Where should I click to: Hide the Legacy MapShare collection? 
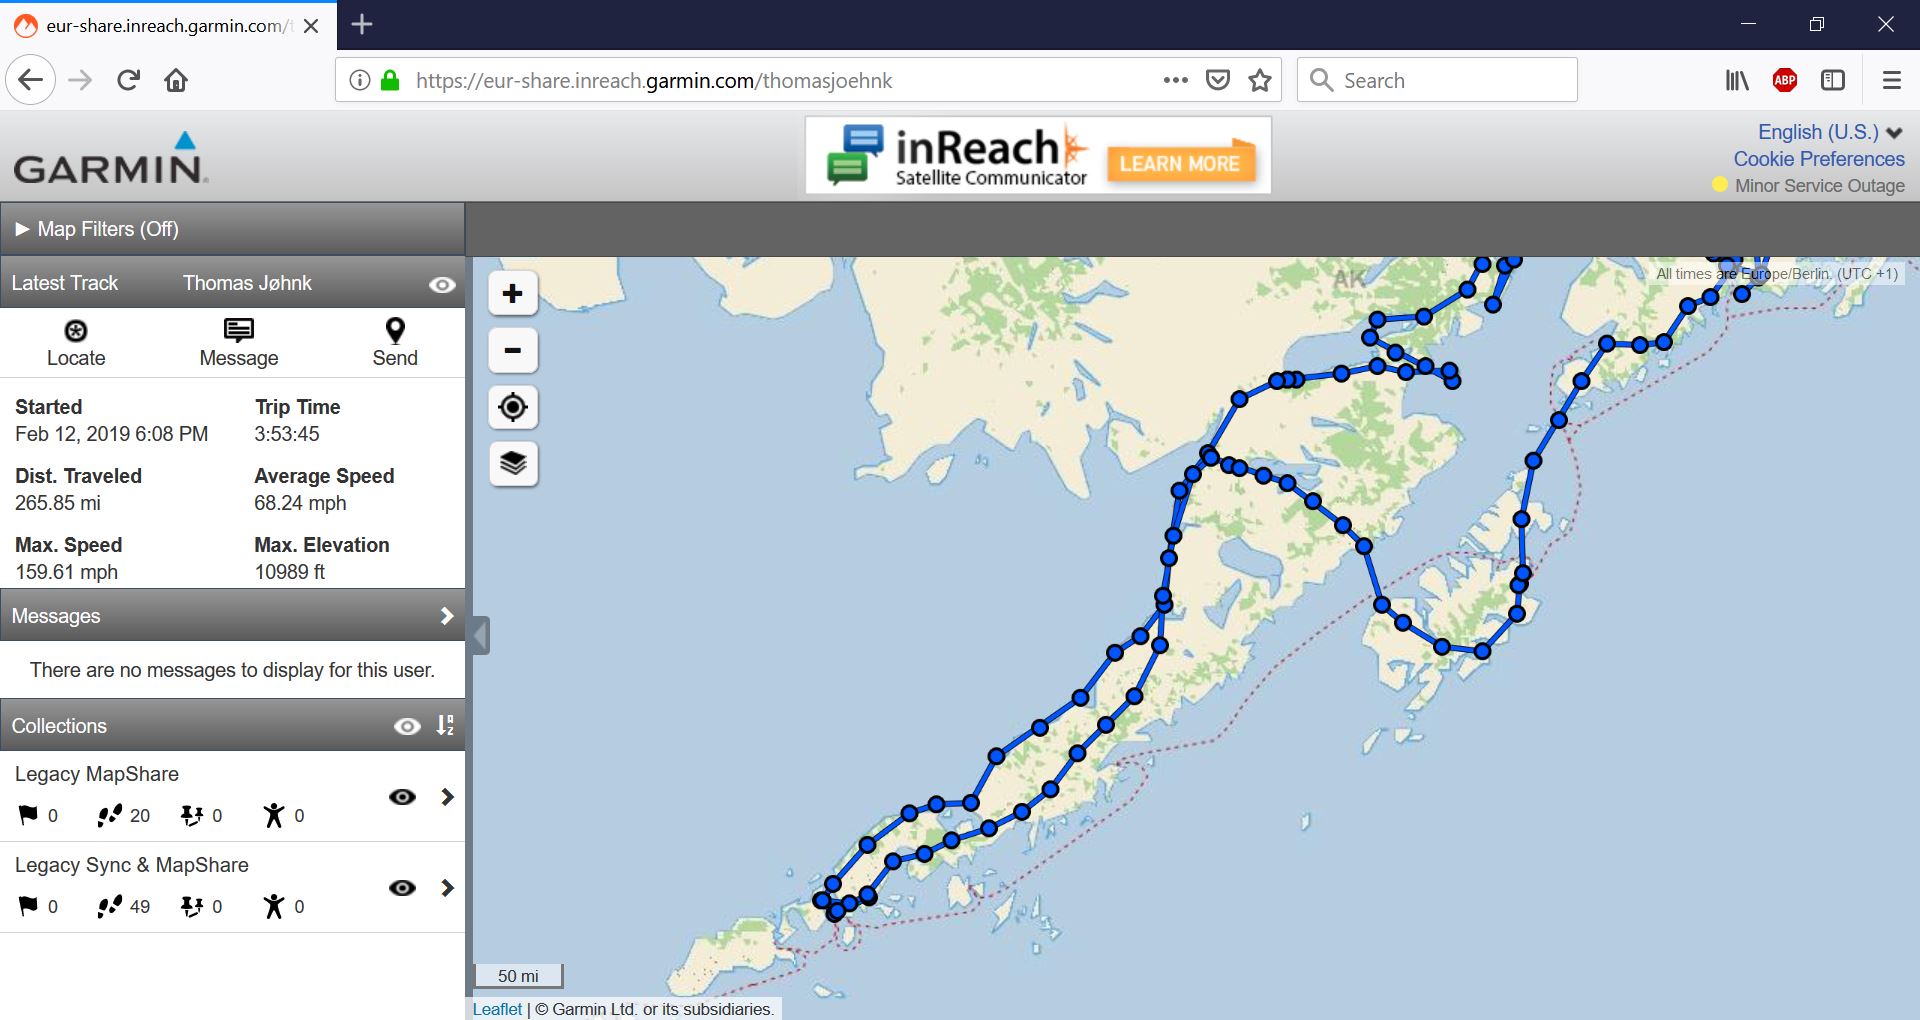coord(402,797)
